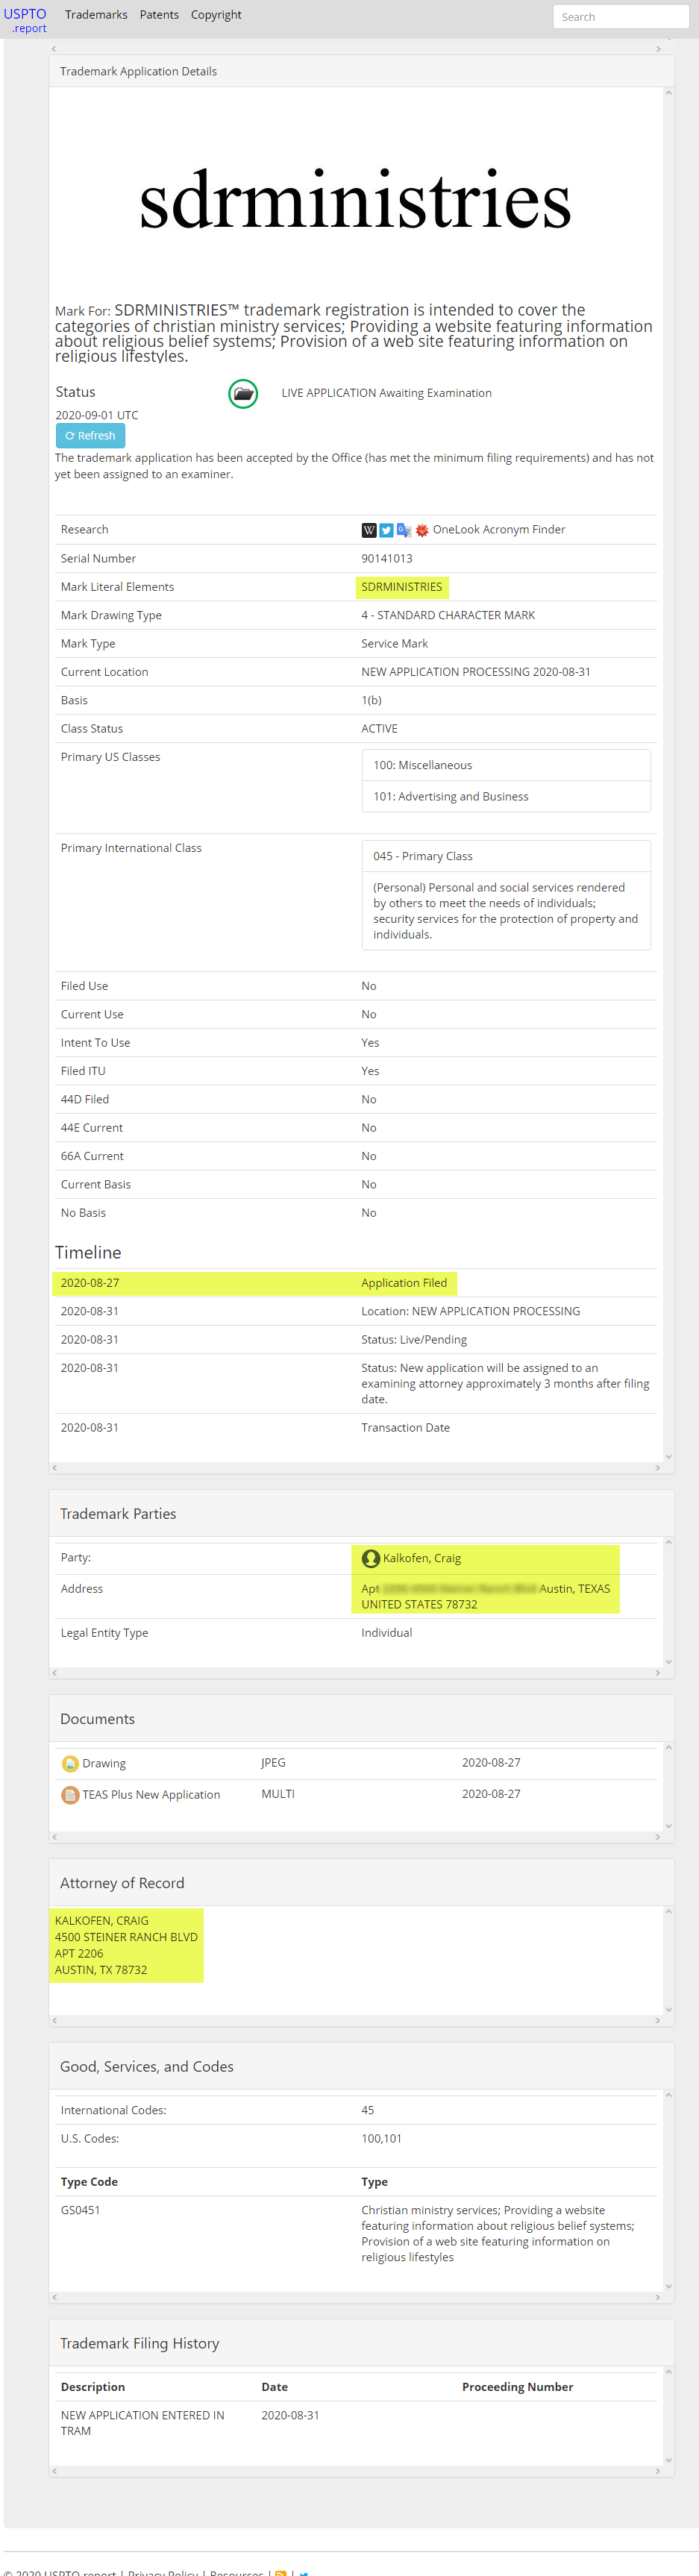The image size is (699, 2576).
Task: Open the Twitter research icon
Action: pos(386,530)
